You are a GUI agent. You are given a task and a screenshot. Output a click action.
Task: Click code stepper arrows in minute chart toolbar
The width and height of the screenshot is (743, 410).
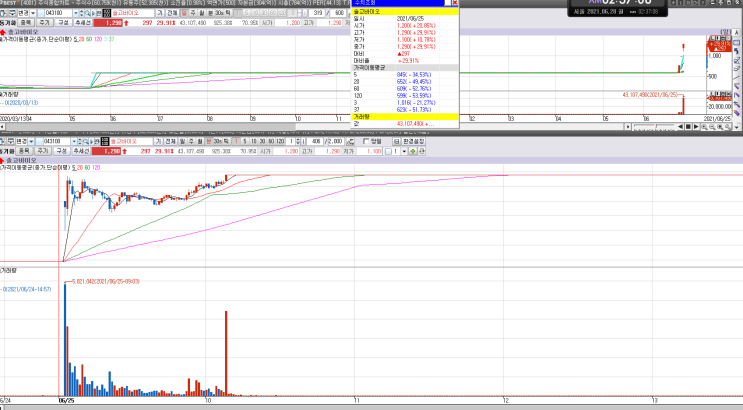tap(80, 141)
